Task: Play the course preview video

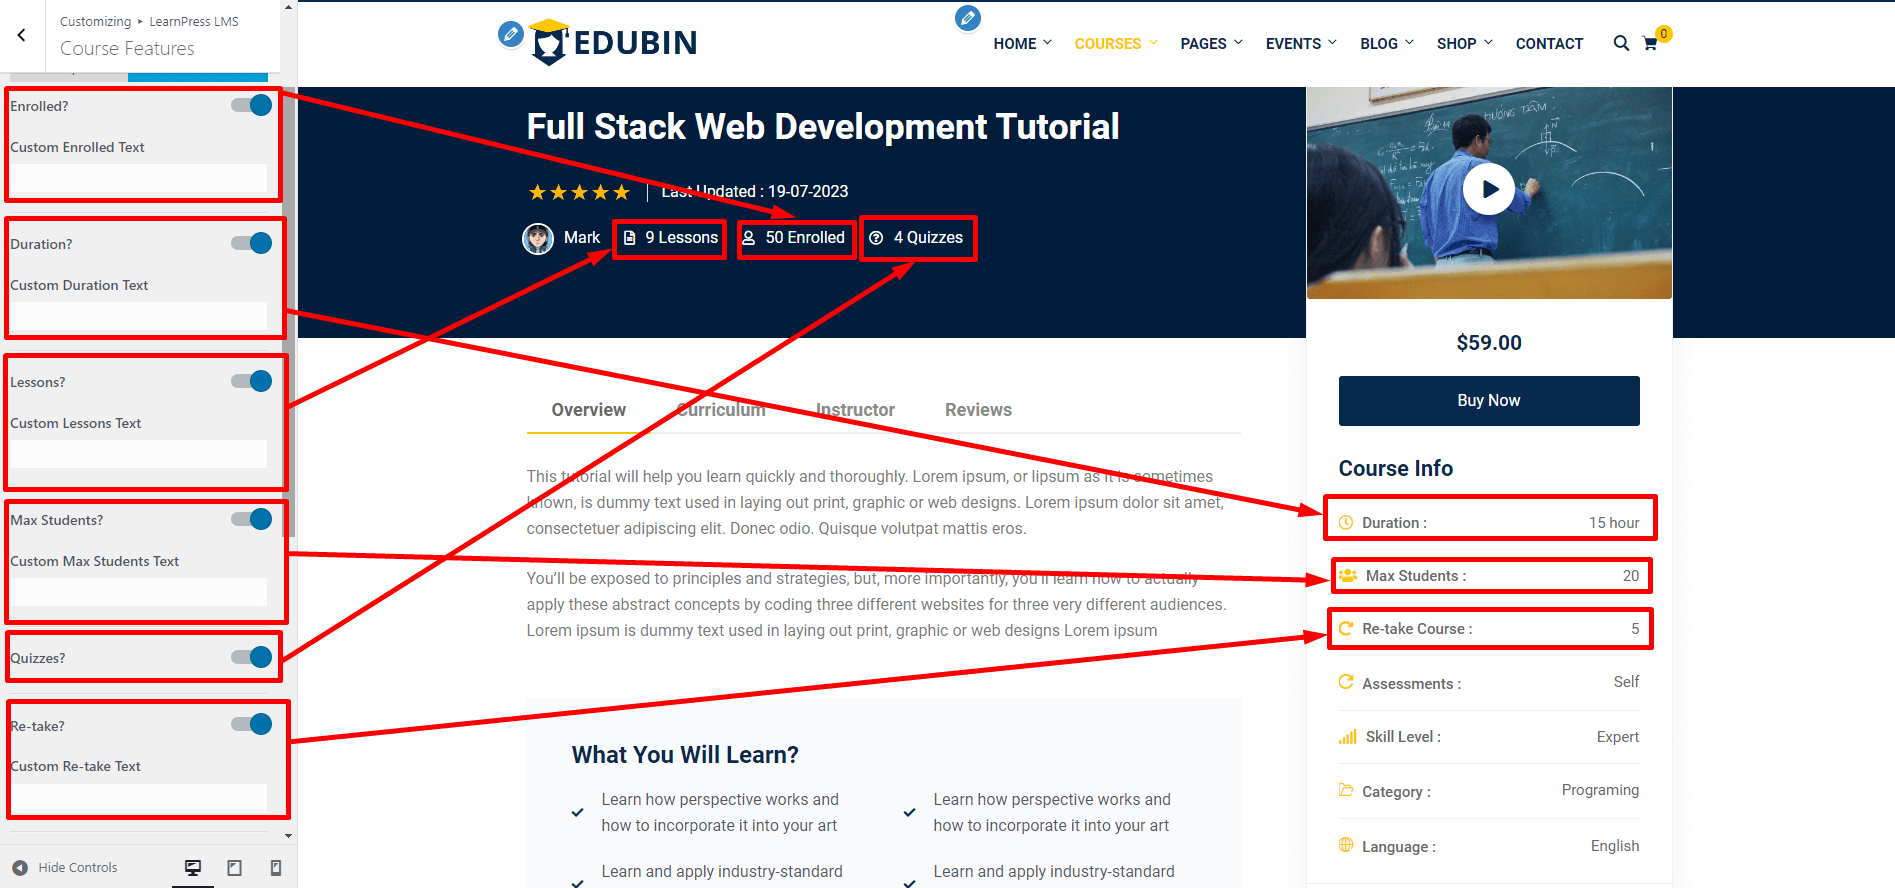Action: (x=1489, y=189)
